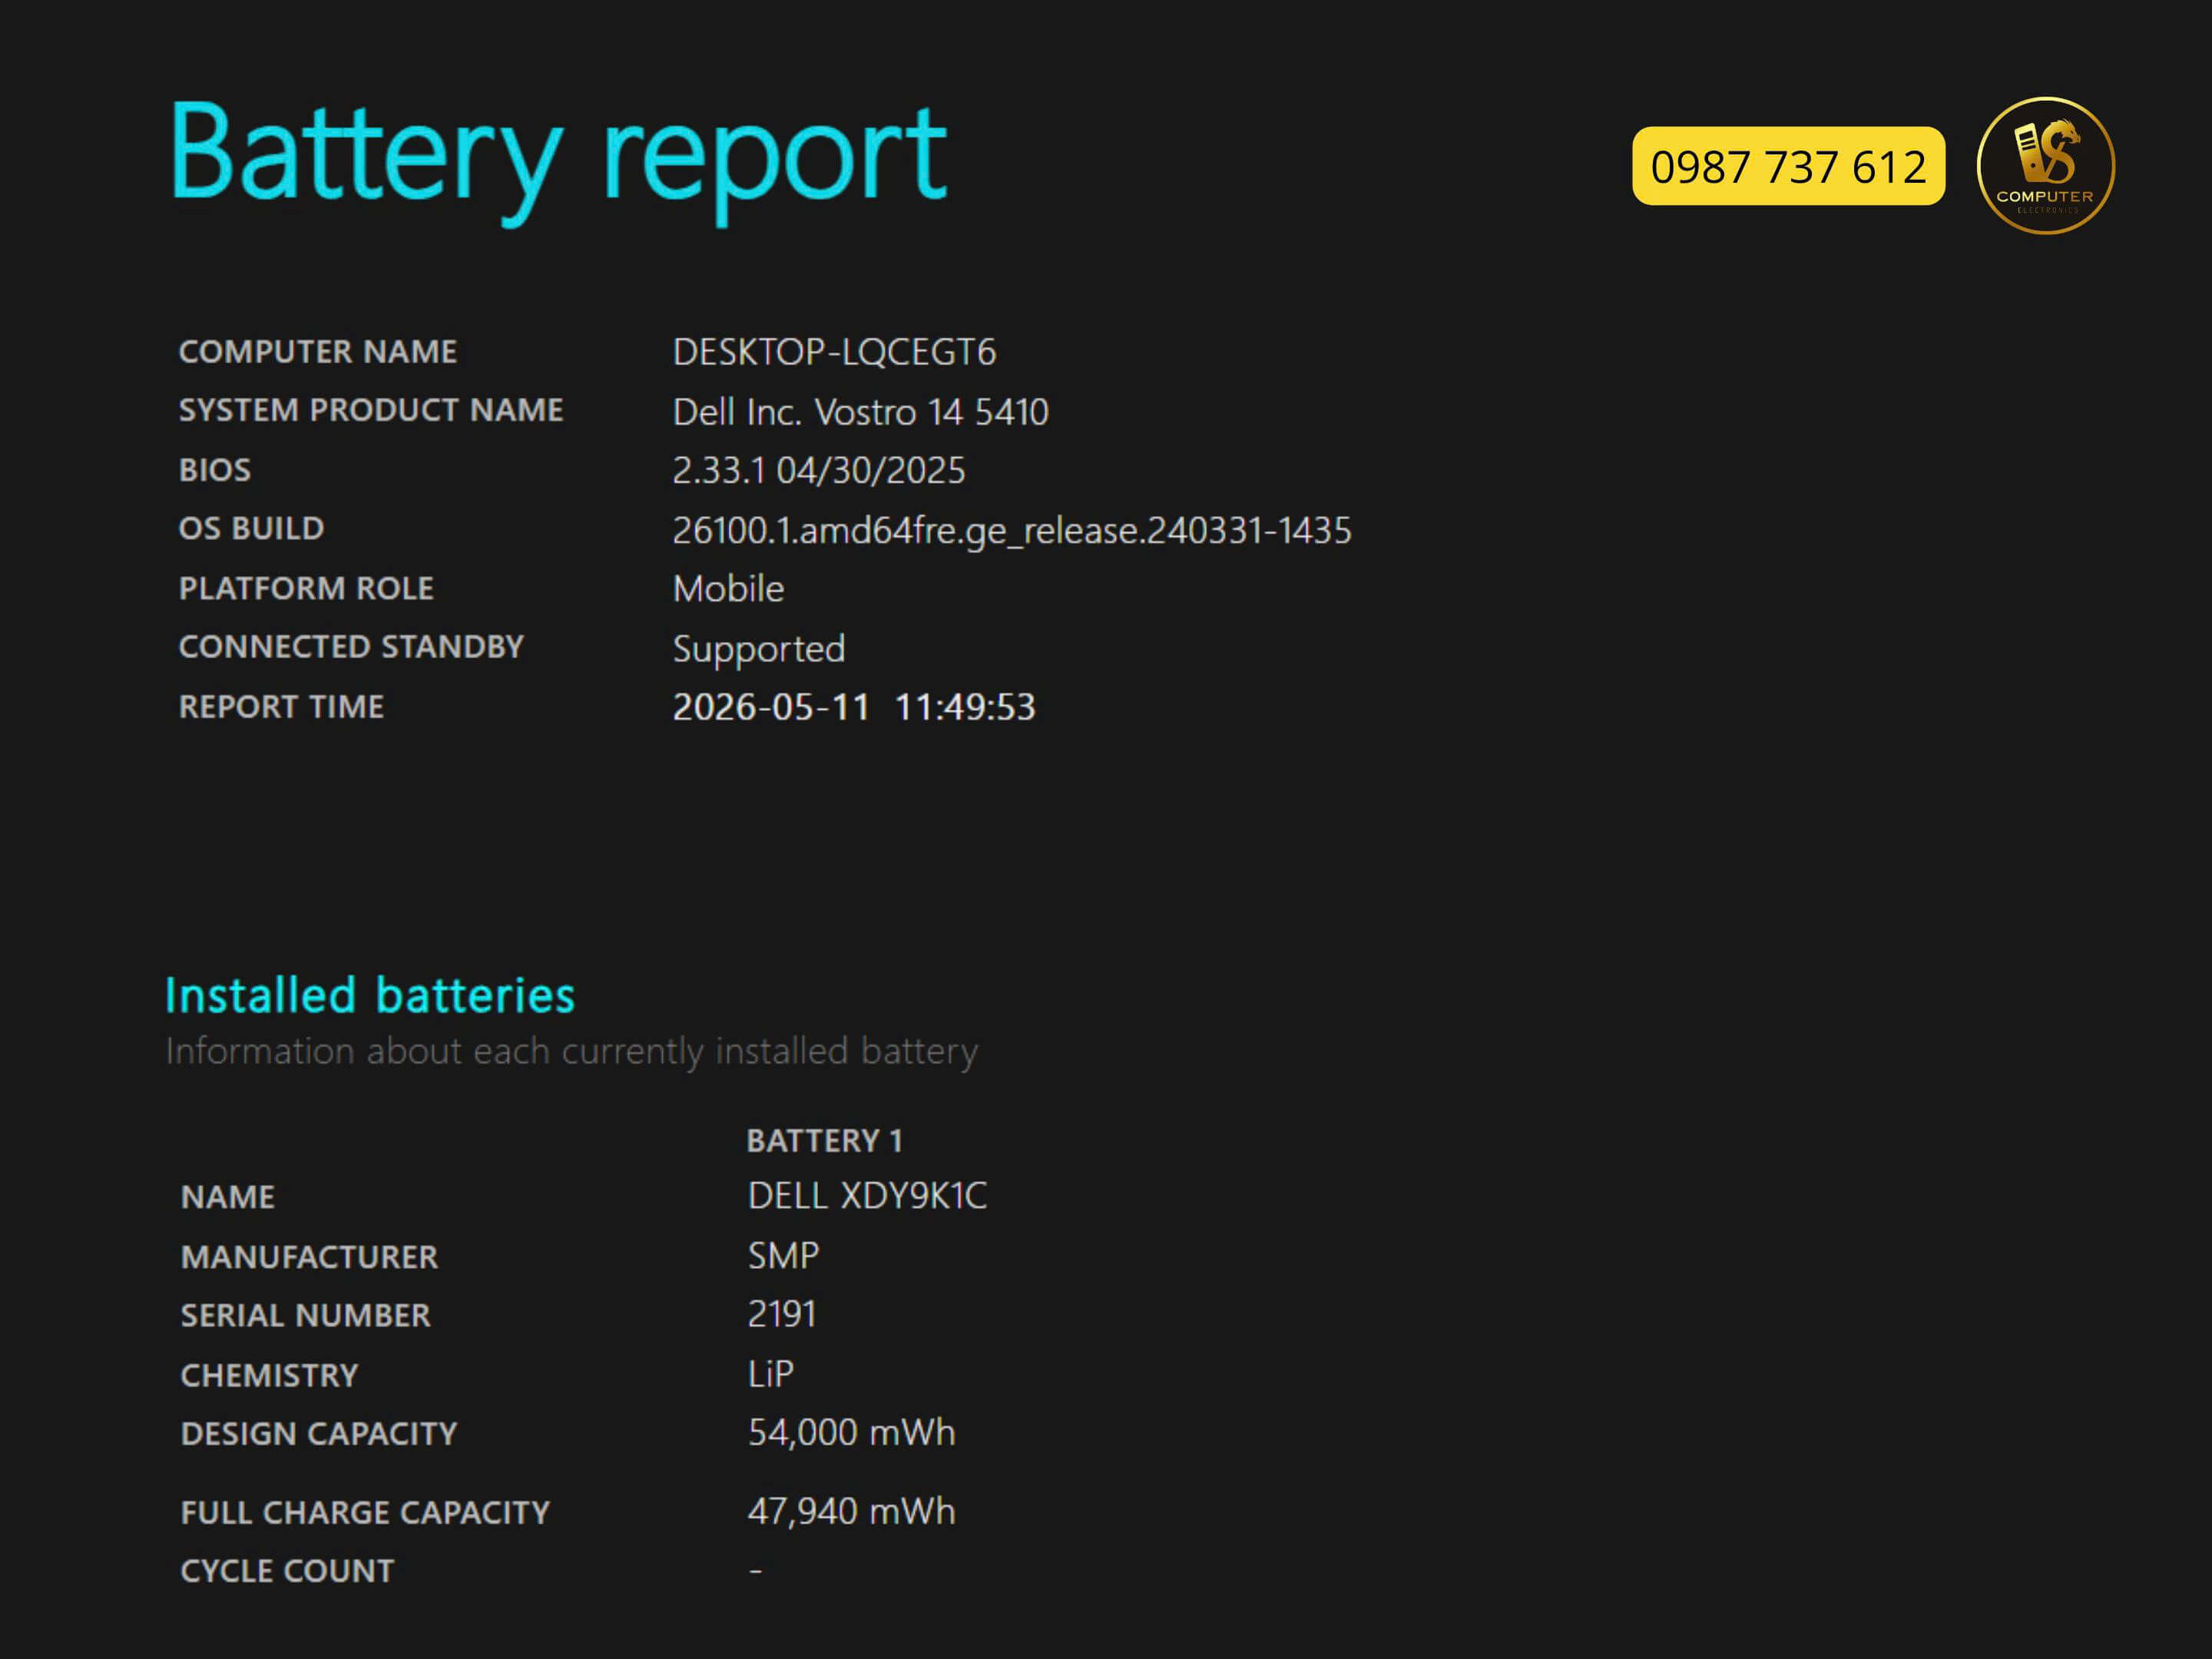This screenshot has width=2212, height=1659.
Task: Click the report time 2026-05-11 11:49:53
Action: point(854,707)
